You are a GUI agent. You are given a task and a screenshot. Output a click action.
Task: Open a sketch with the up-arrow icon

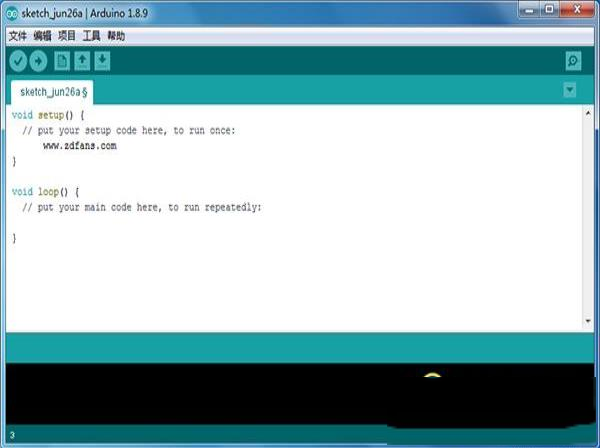(82, 61)
